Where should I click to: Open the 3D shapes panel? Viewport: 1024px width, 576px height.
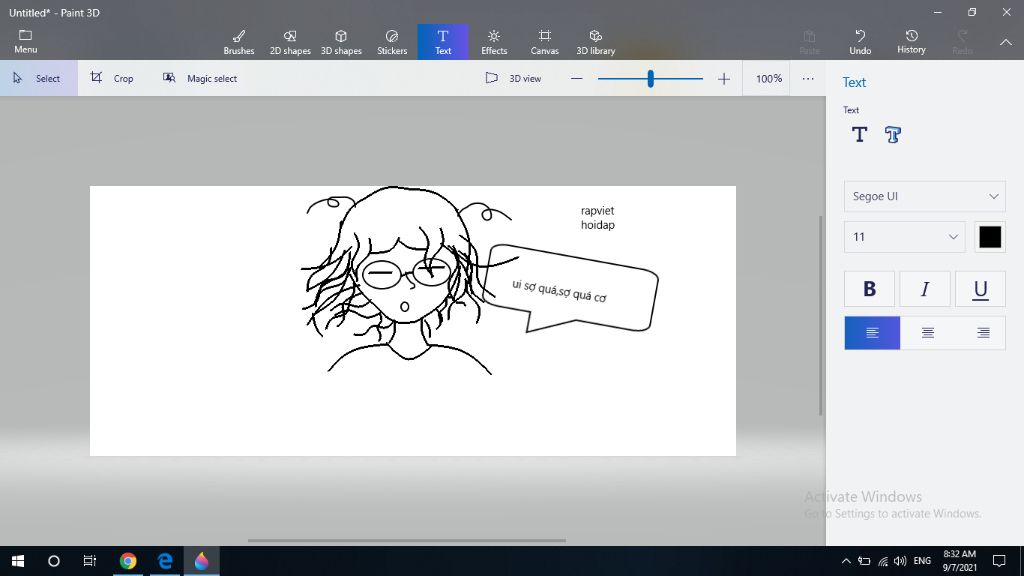[x=341, y=42]
